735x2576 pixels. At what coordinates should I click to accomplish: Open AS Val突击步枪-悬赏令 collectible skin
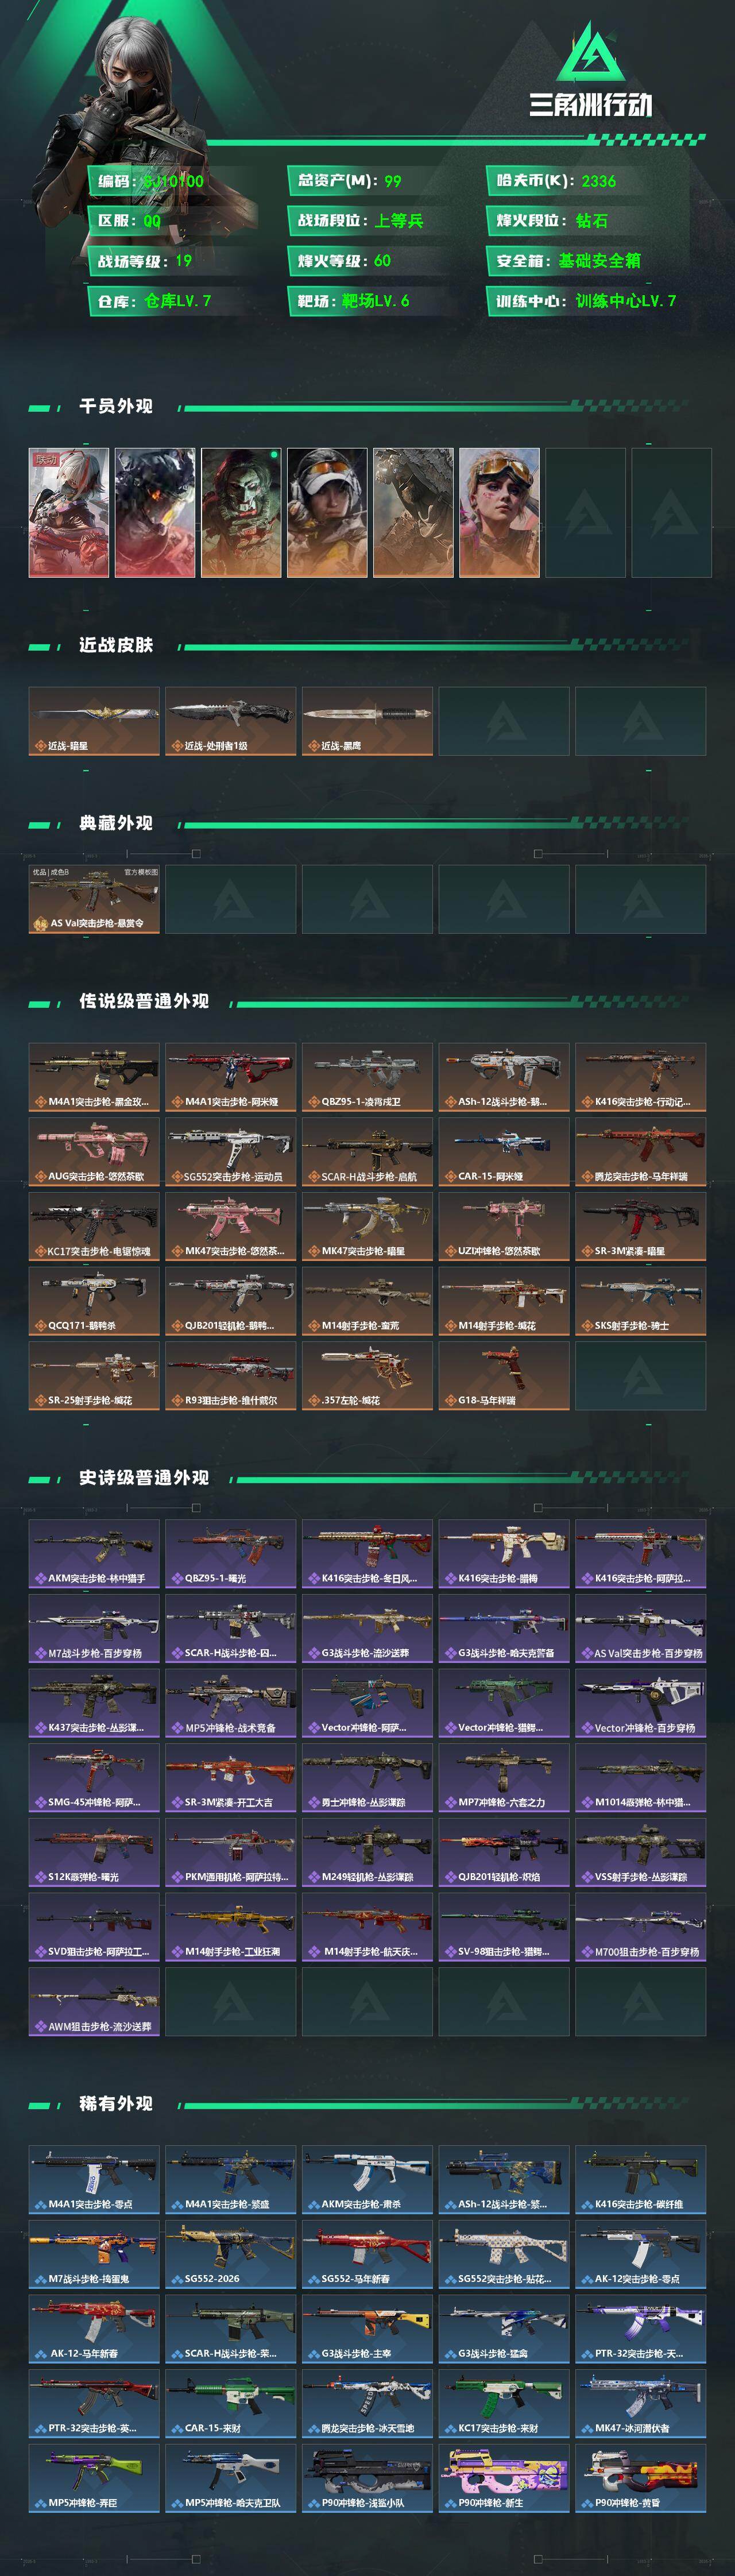click(94, 899)
